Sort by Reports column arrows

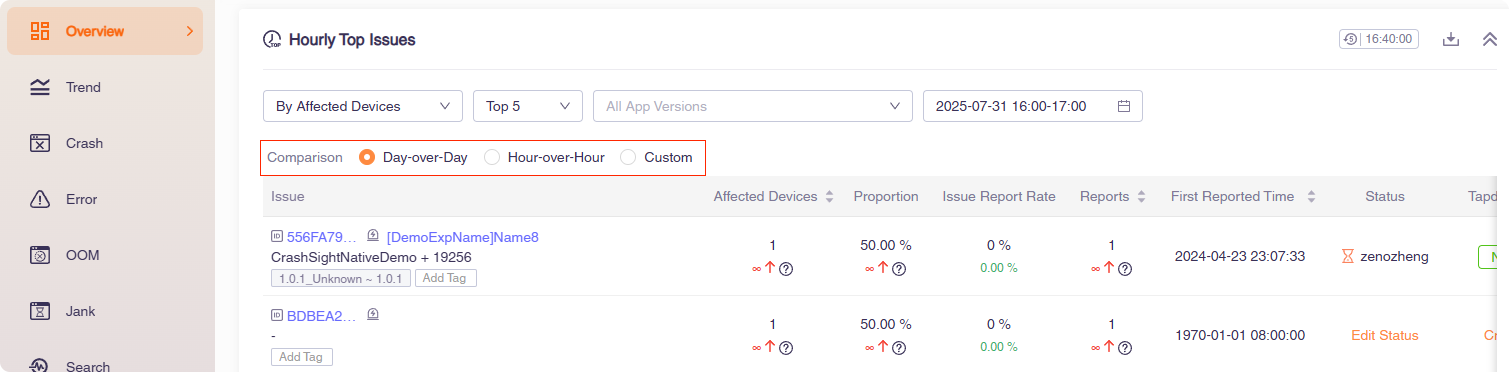pos(1141,197)
